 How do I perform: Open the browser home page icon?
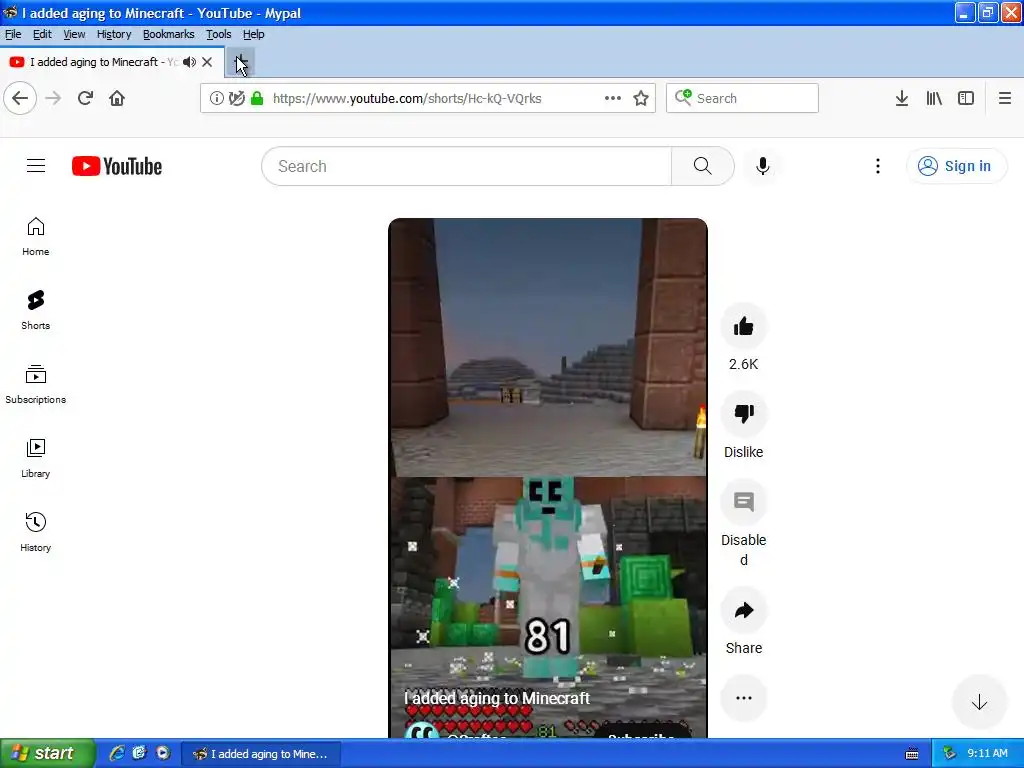click(x=117, y=99)
